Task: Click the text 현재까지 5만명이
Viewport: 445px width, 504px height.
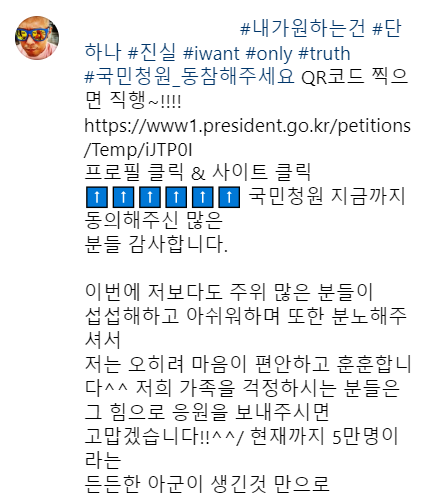Action: pyautogui.click(x=324, y=436)
